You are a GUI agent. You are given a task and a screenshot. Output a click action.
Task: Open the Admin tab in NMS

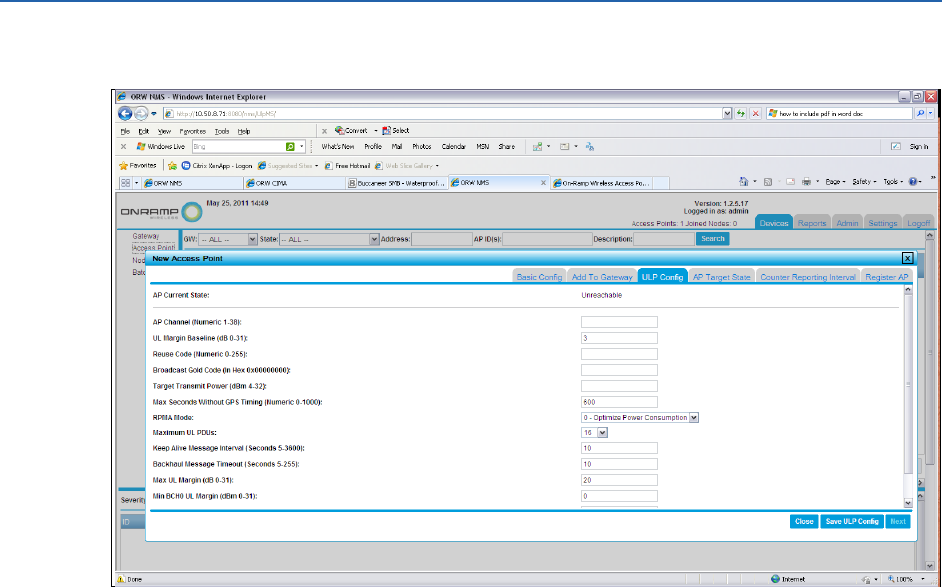pos(847,222)
